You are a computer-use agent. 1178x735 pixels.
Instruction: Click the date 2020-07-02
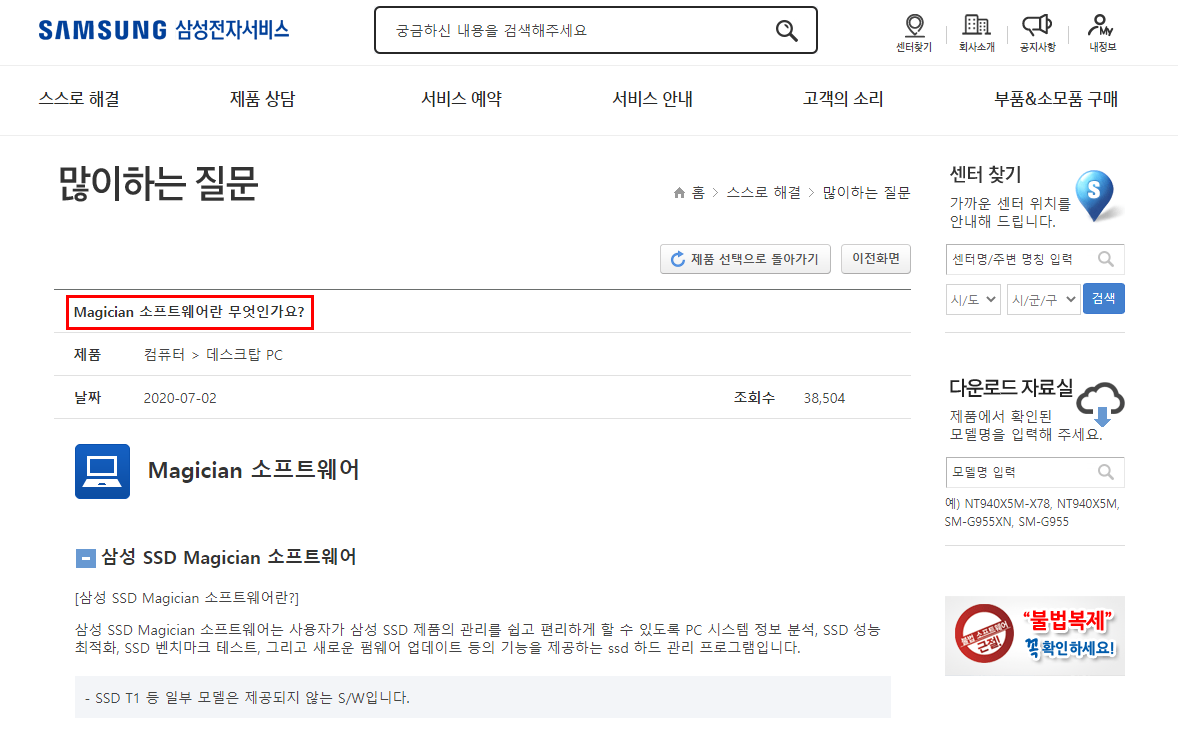pos(180,398)
